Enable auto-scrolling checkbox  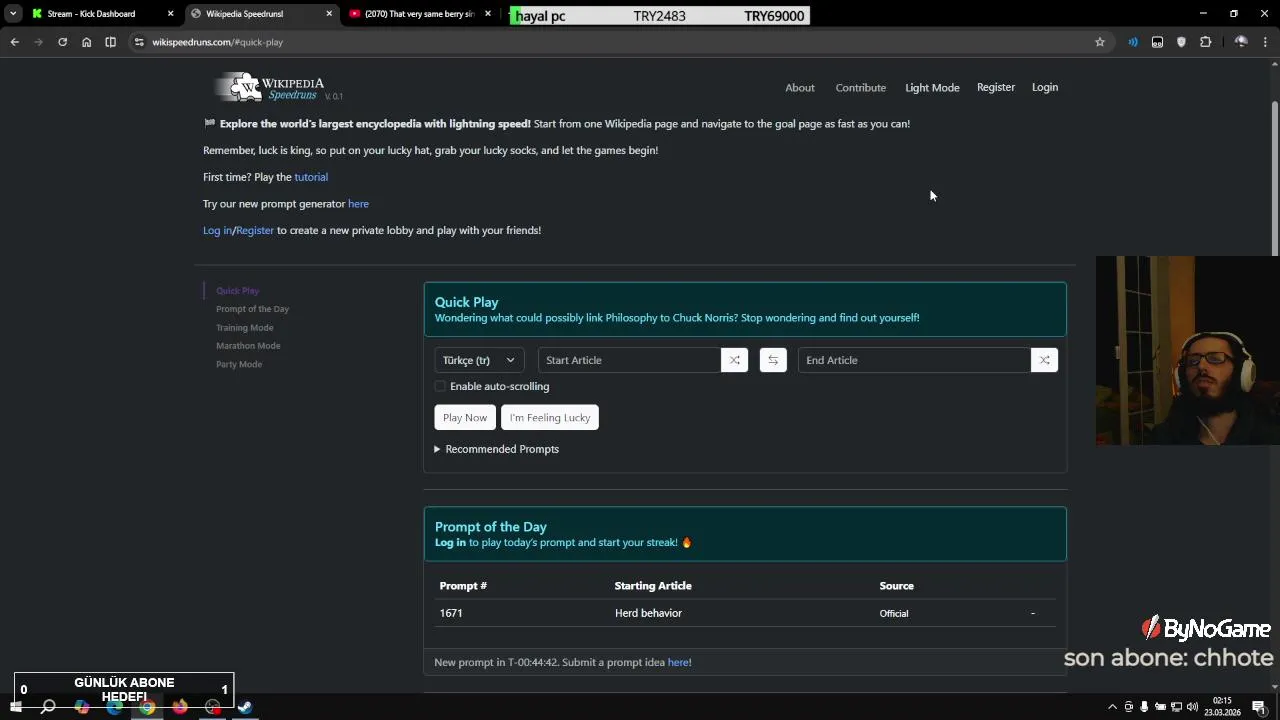coord(440,386)
